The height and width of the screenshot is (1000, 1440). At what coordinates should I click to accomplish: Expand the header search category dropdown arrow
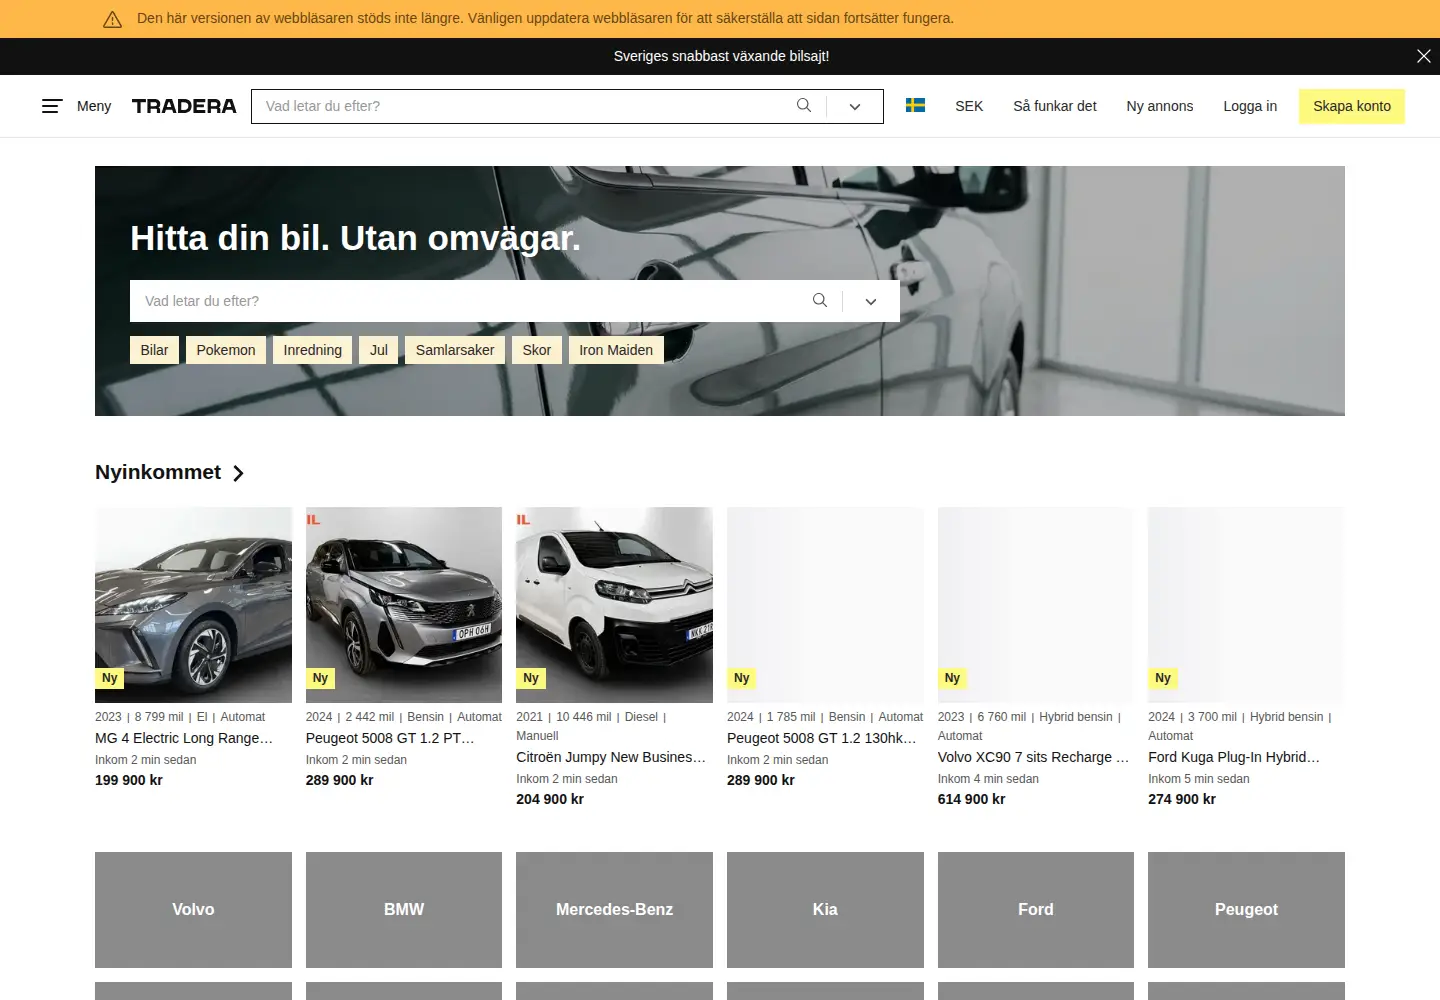[x=855, y=107]
